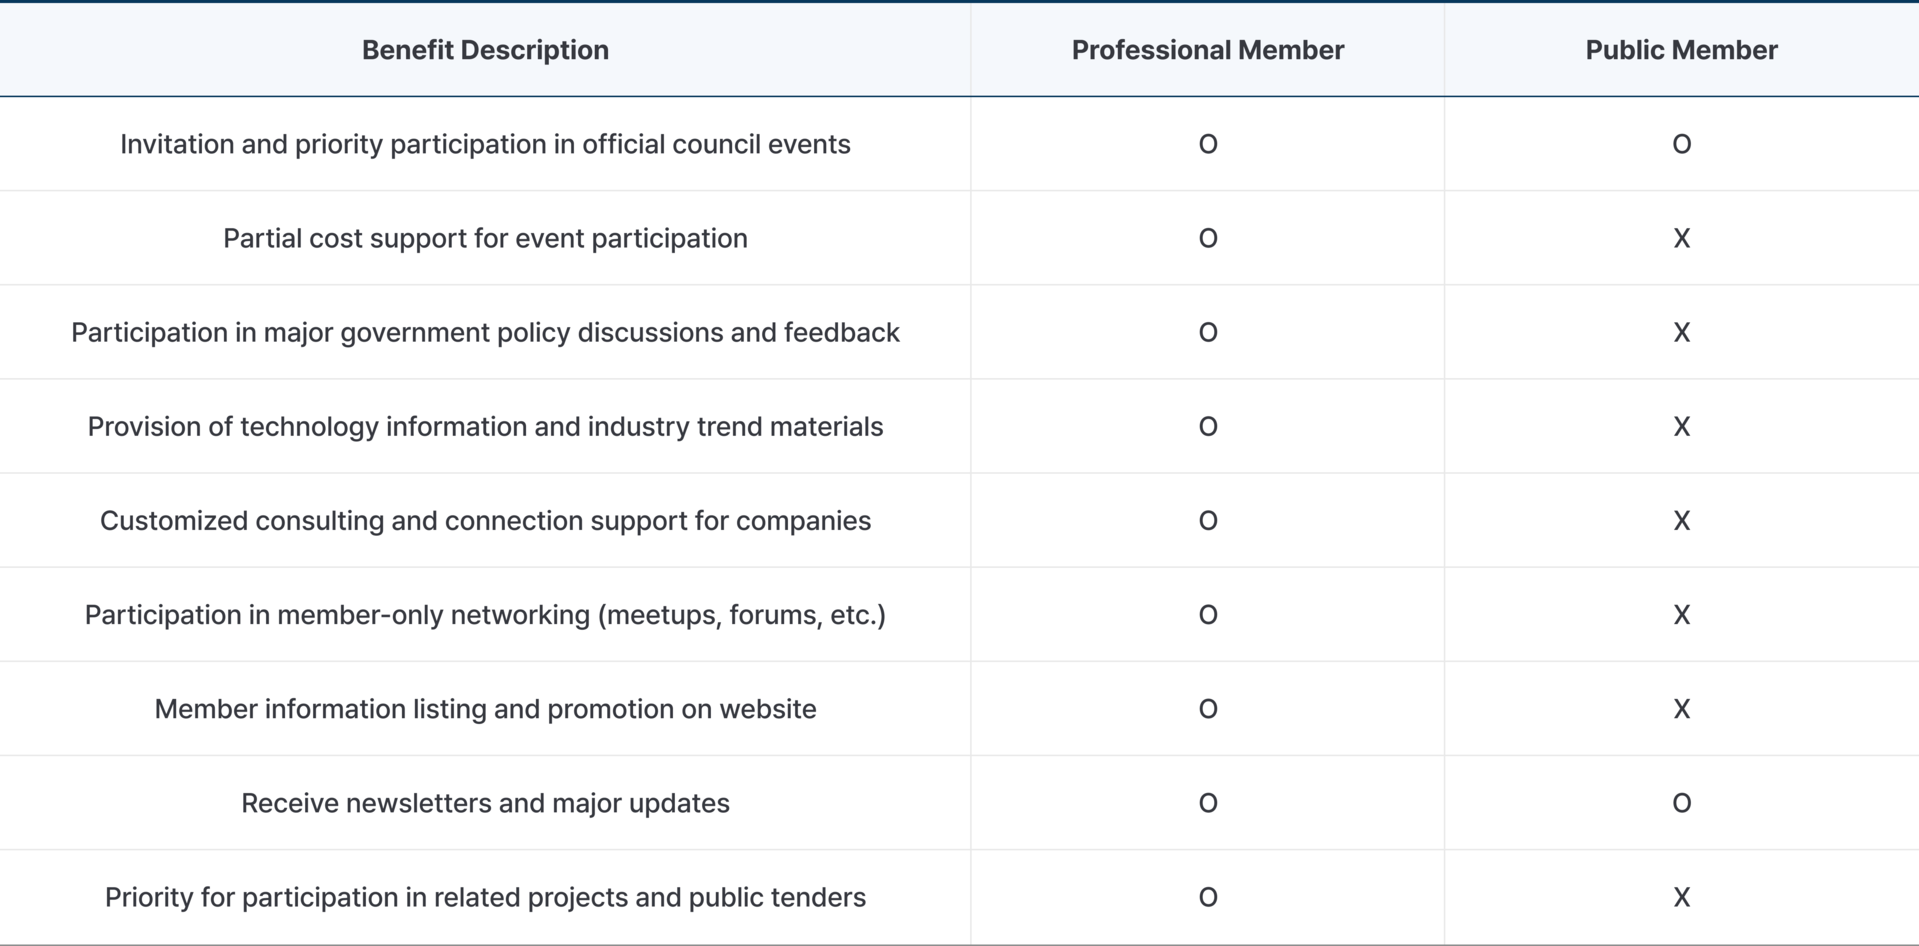This screenshot has width=1919, height=946.
Task: Click Professional Member O mark for policy discussions
Action: [x=1207, y=332]
